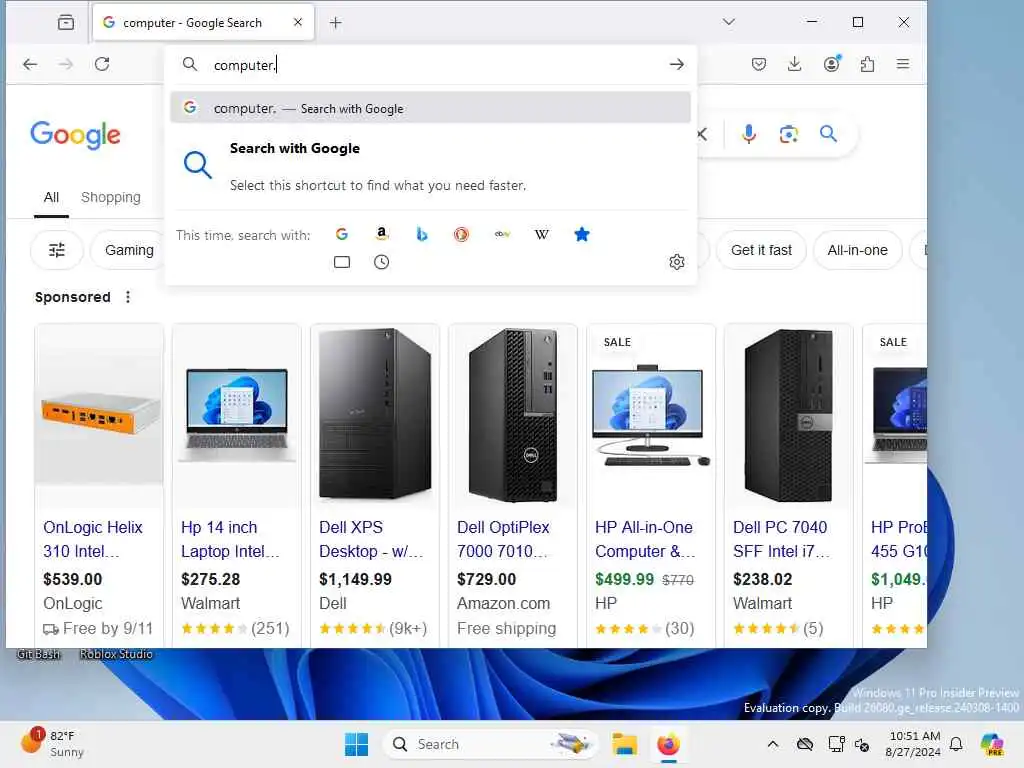
Task: Click Firefox icon in taskbar
Action: 668,744
